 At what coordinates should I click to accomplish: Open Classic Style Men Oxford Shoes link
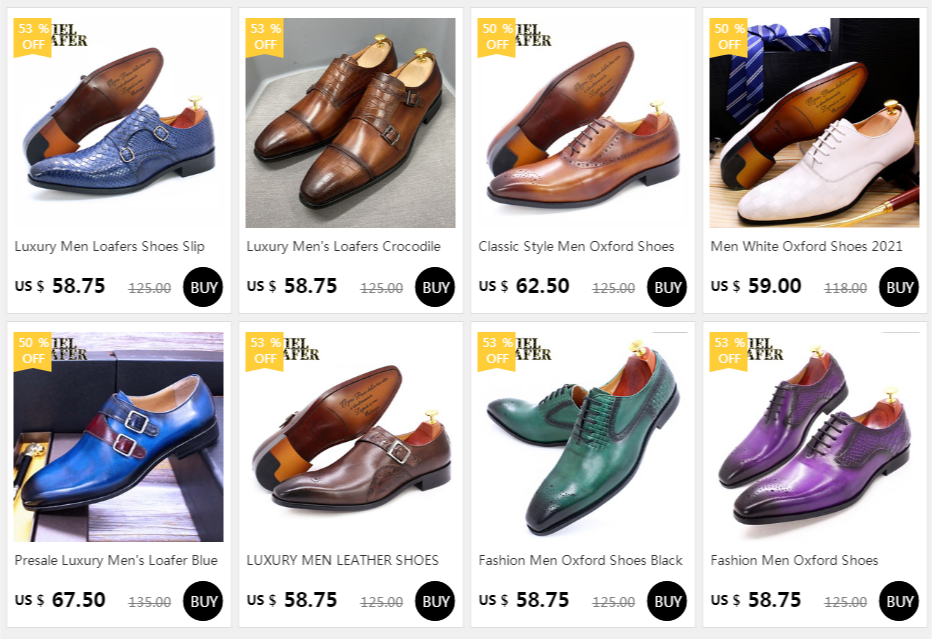tap(576, 246)
